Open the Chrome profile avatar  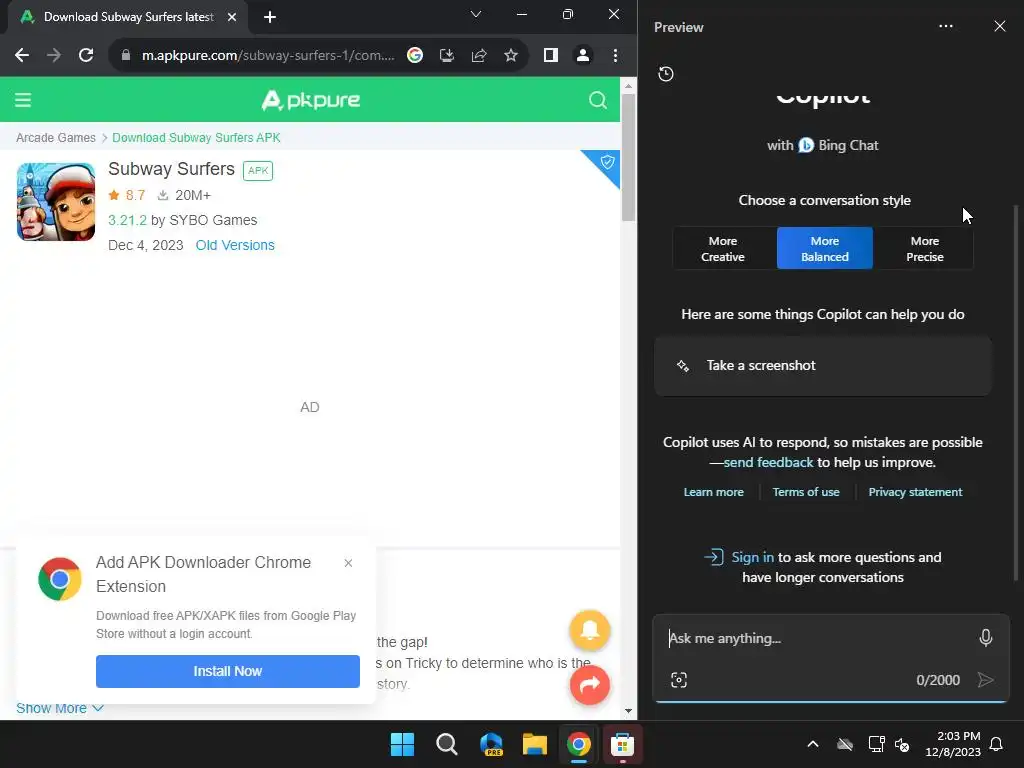583,56
